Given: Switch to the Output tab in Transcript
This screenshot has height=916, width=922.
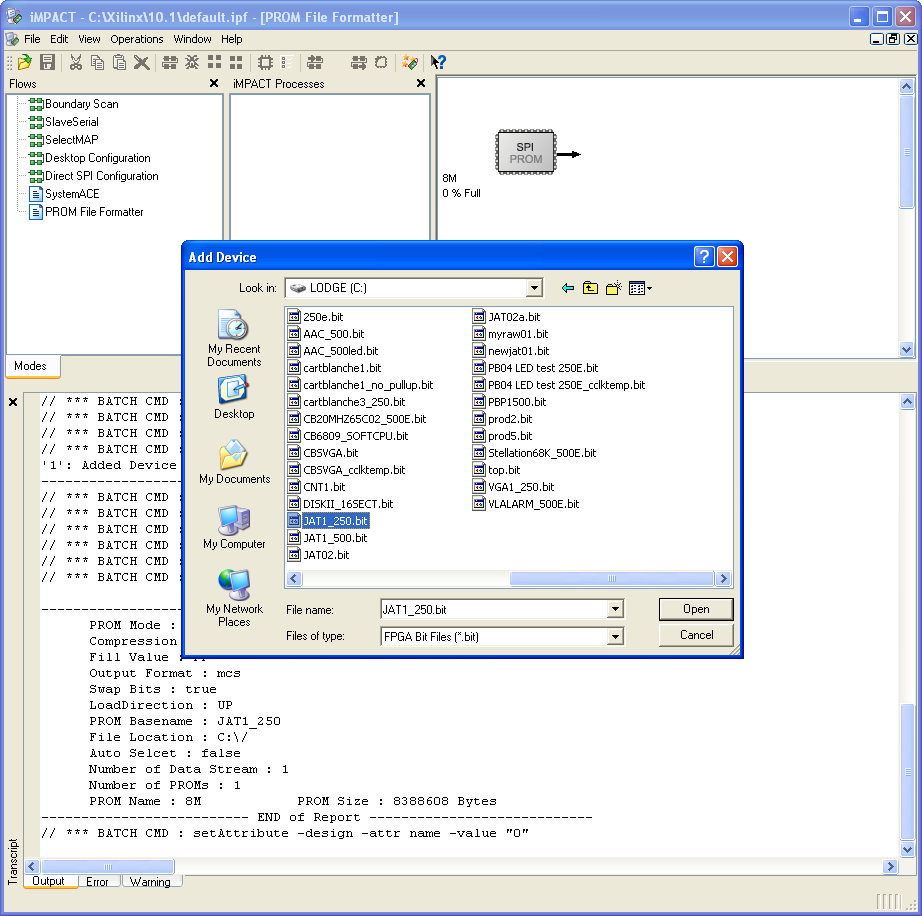Looking at the screenshot, I should click(49, 881).
